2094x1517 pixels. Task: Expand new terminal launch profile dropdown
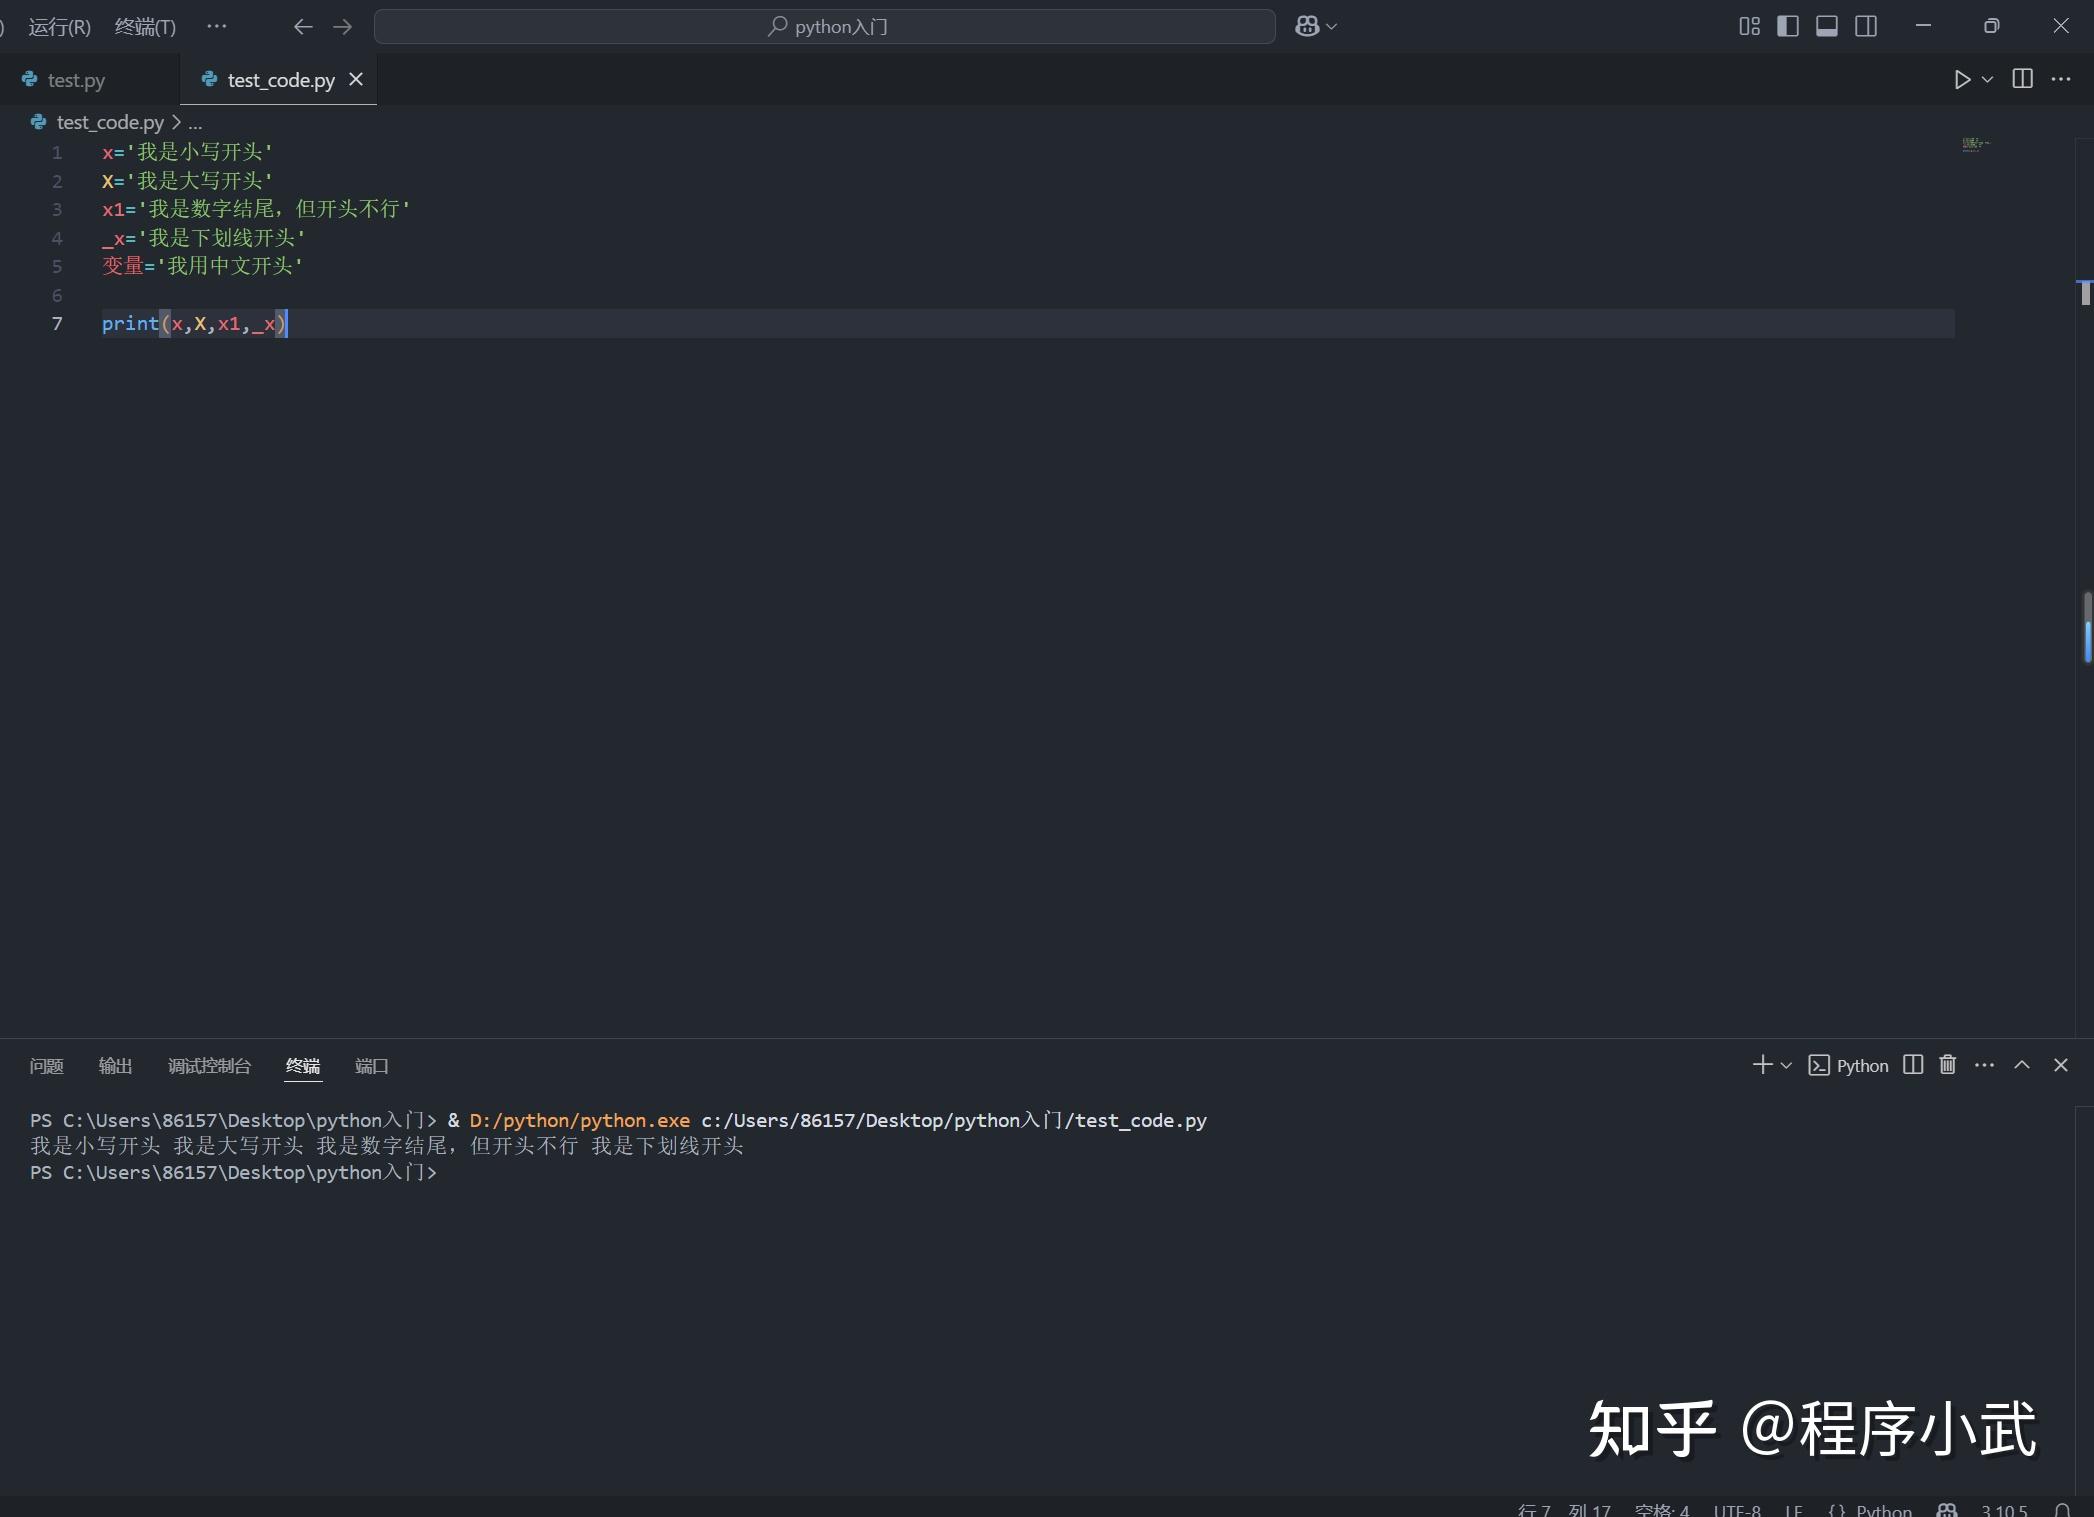coord(1786,1066)
